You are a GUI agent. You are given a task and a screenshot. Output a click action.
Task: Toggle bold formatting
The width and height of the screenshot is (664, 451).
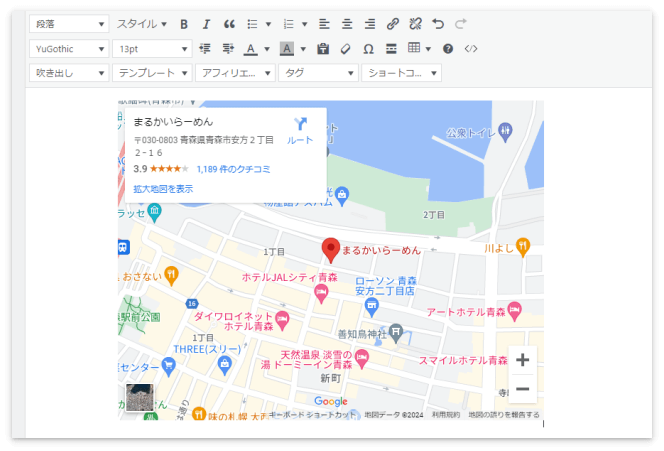(x=184, y=24)
